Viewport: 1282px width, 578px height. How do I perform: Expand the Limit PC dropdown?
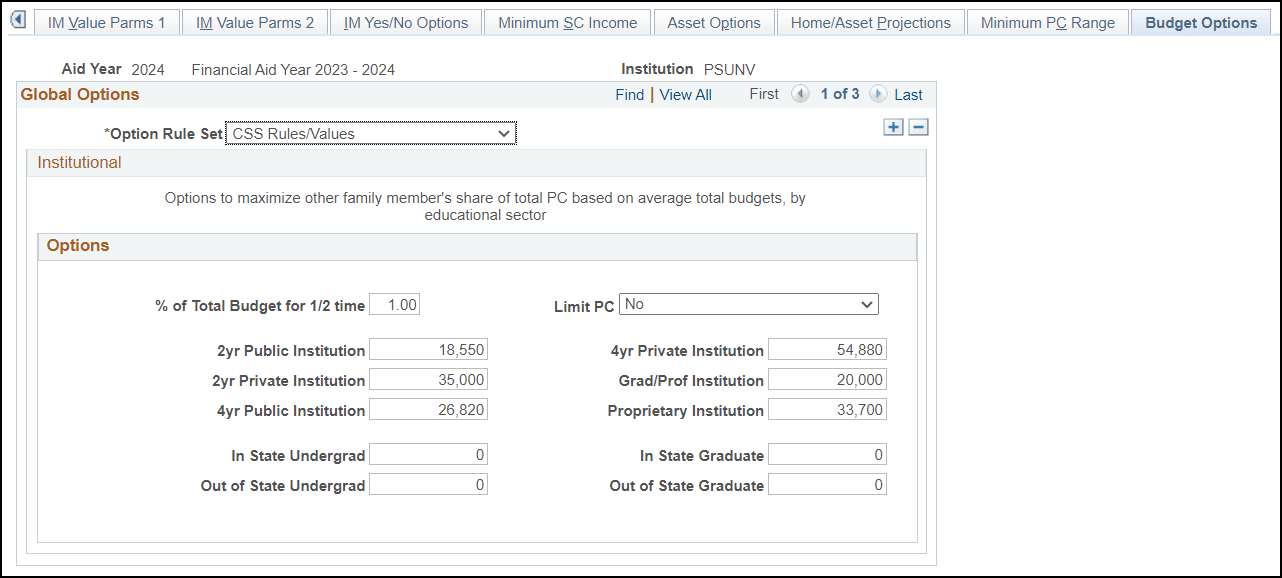[868, 304]
